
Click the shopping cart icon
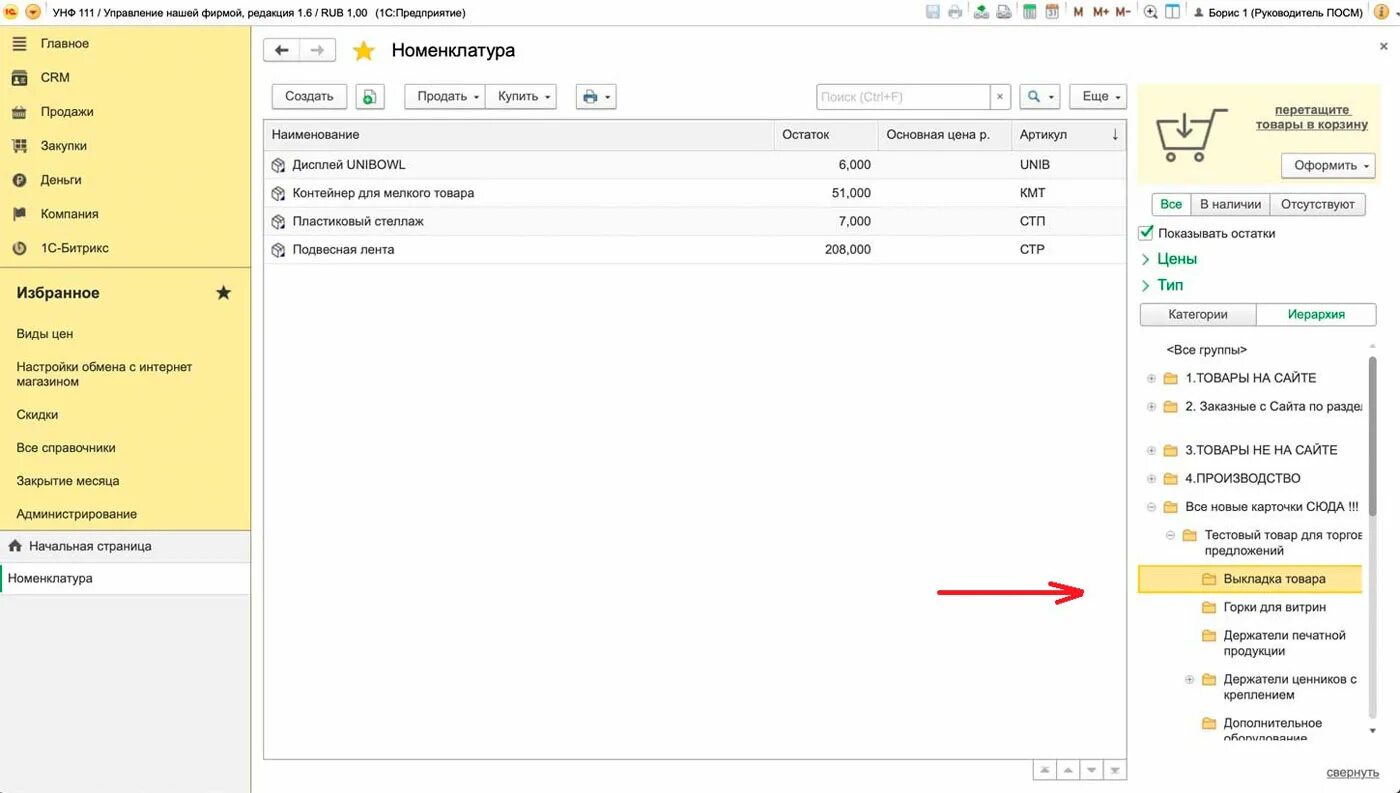pyautogui.click(x=1191, y=135)
